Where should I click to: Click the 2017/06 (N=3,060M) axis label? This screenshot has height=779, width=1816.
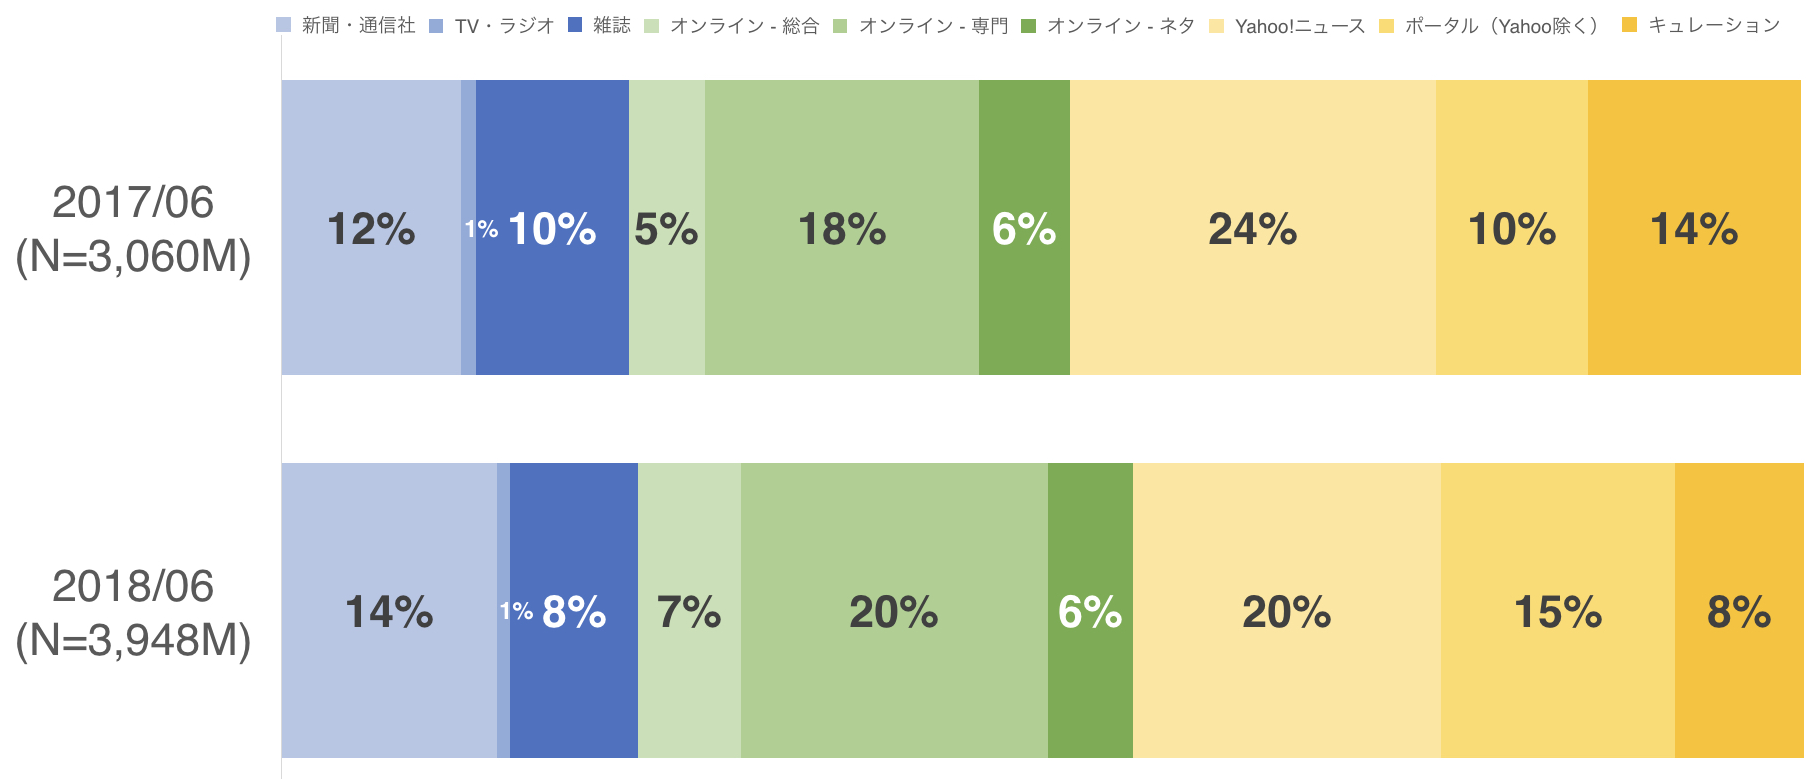[x=133, y=230]
